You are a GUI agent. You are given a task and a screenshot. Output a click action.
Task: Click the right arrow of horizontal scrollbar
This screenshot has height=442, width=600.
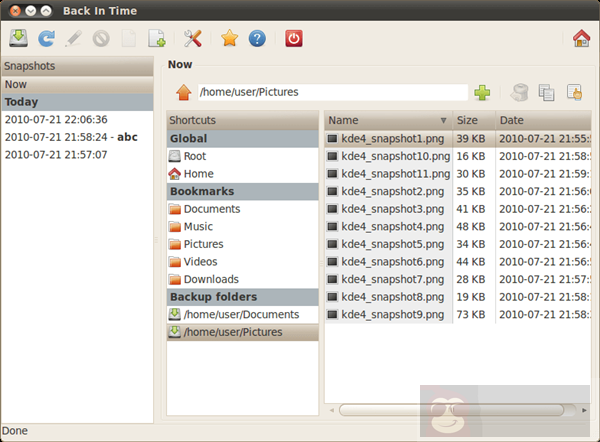pos(584,410)
